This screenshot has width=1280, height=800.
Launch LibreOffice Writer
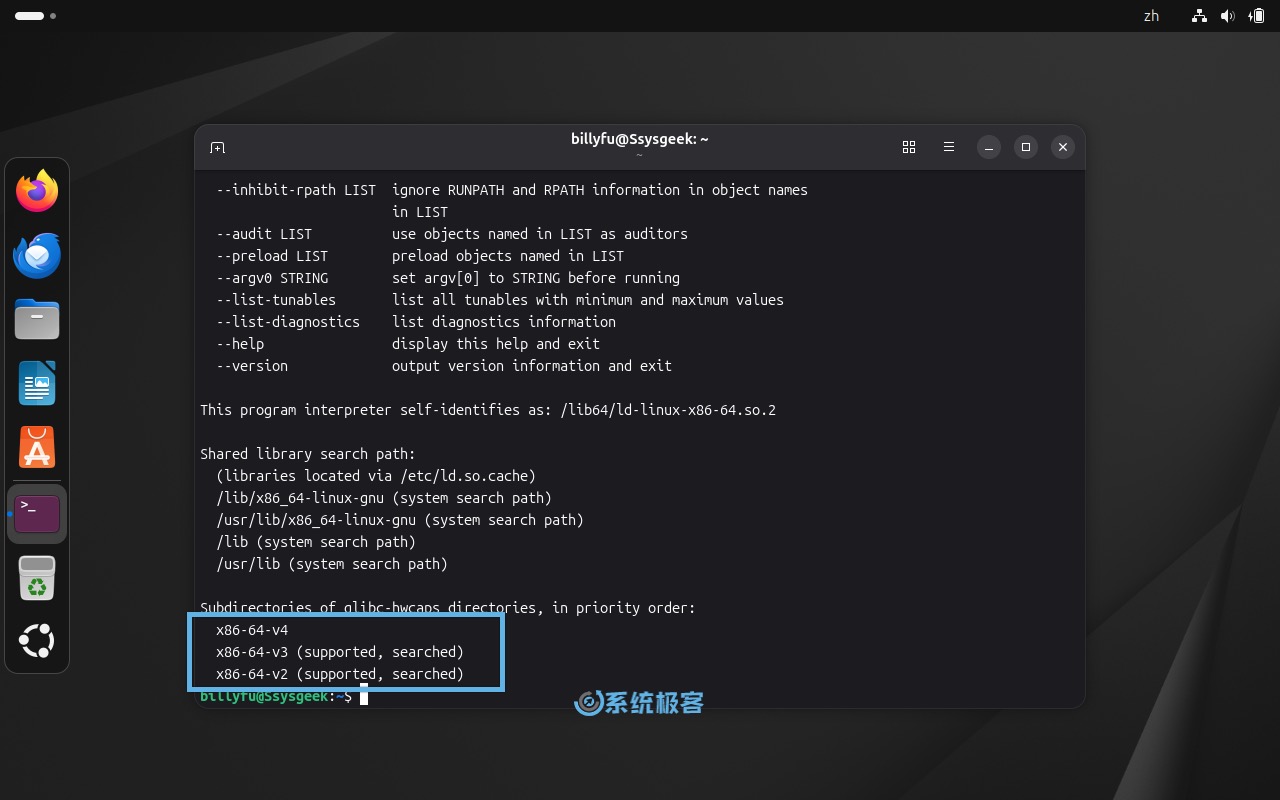pos(37,383)
